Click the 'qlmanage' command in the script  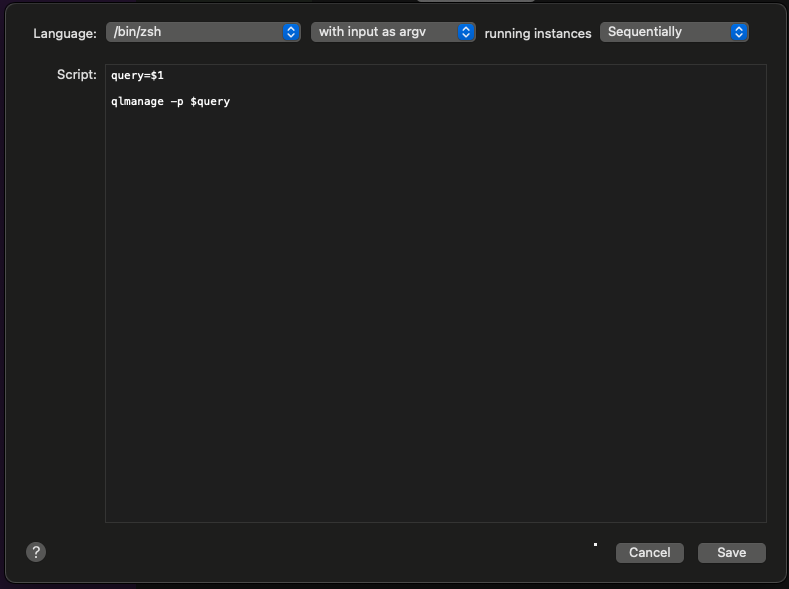coord(137,101)
